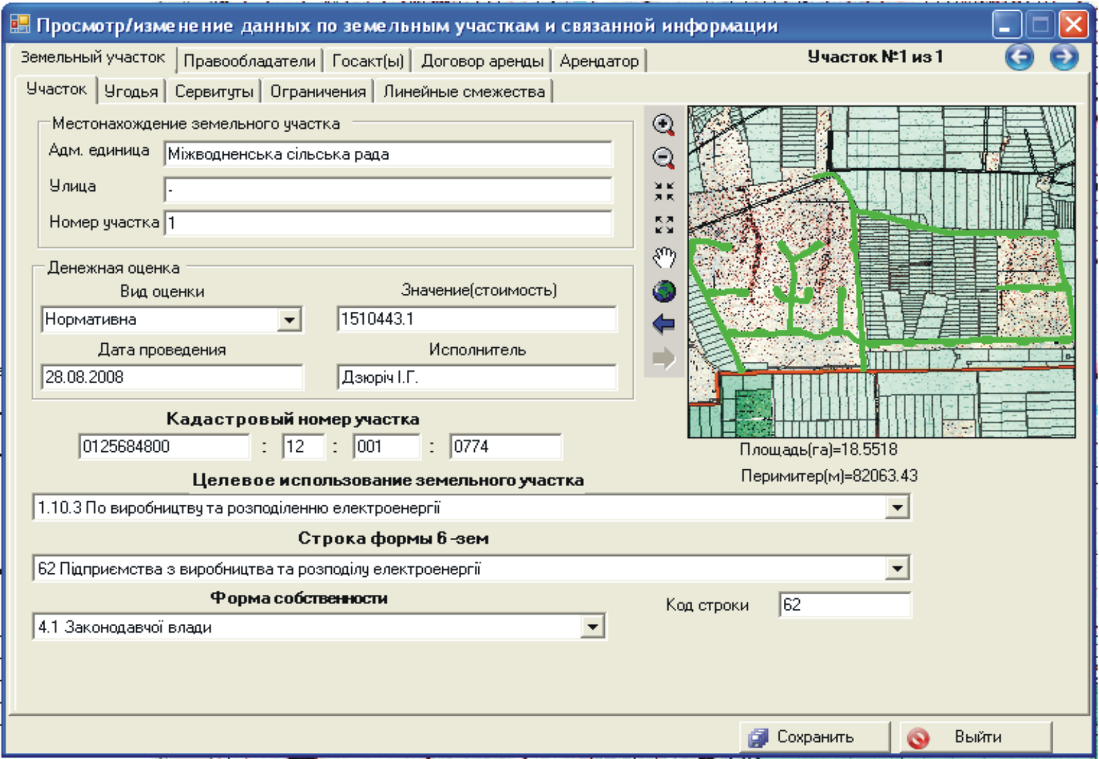
Task: Open the Вид оценки dropdown
Action: (289, 320)
